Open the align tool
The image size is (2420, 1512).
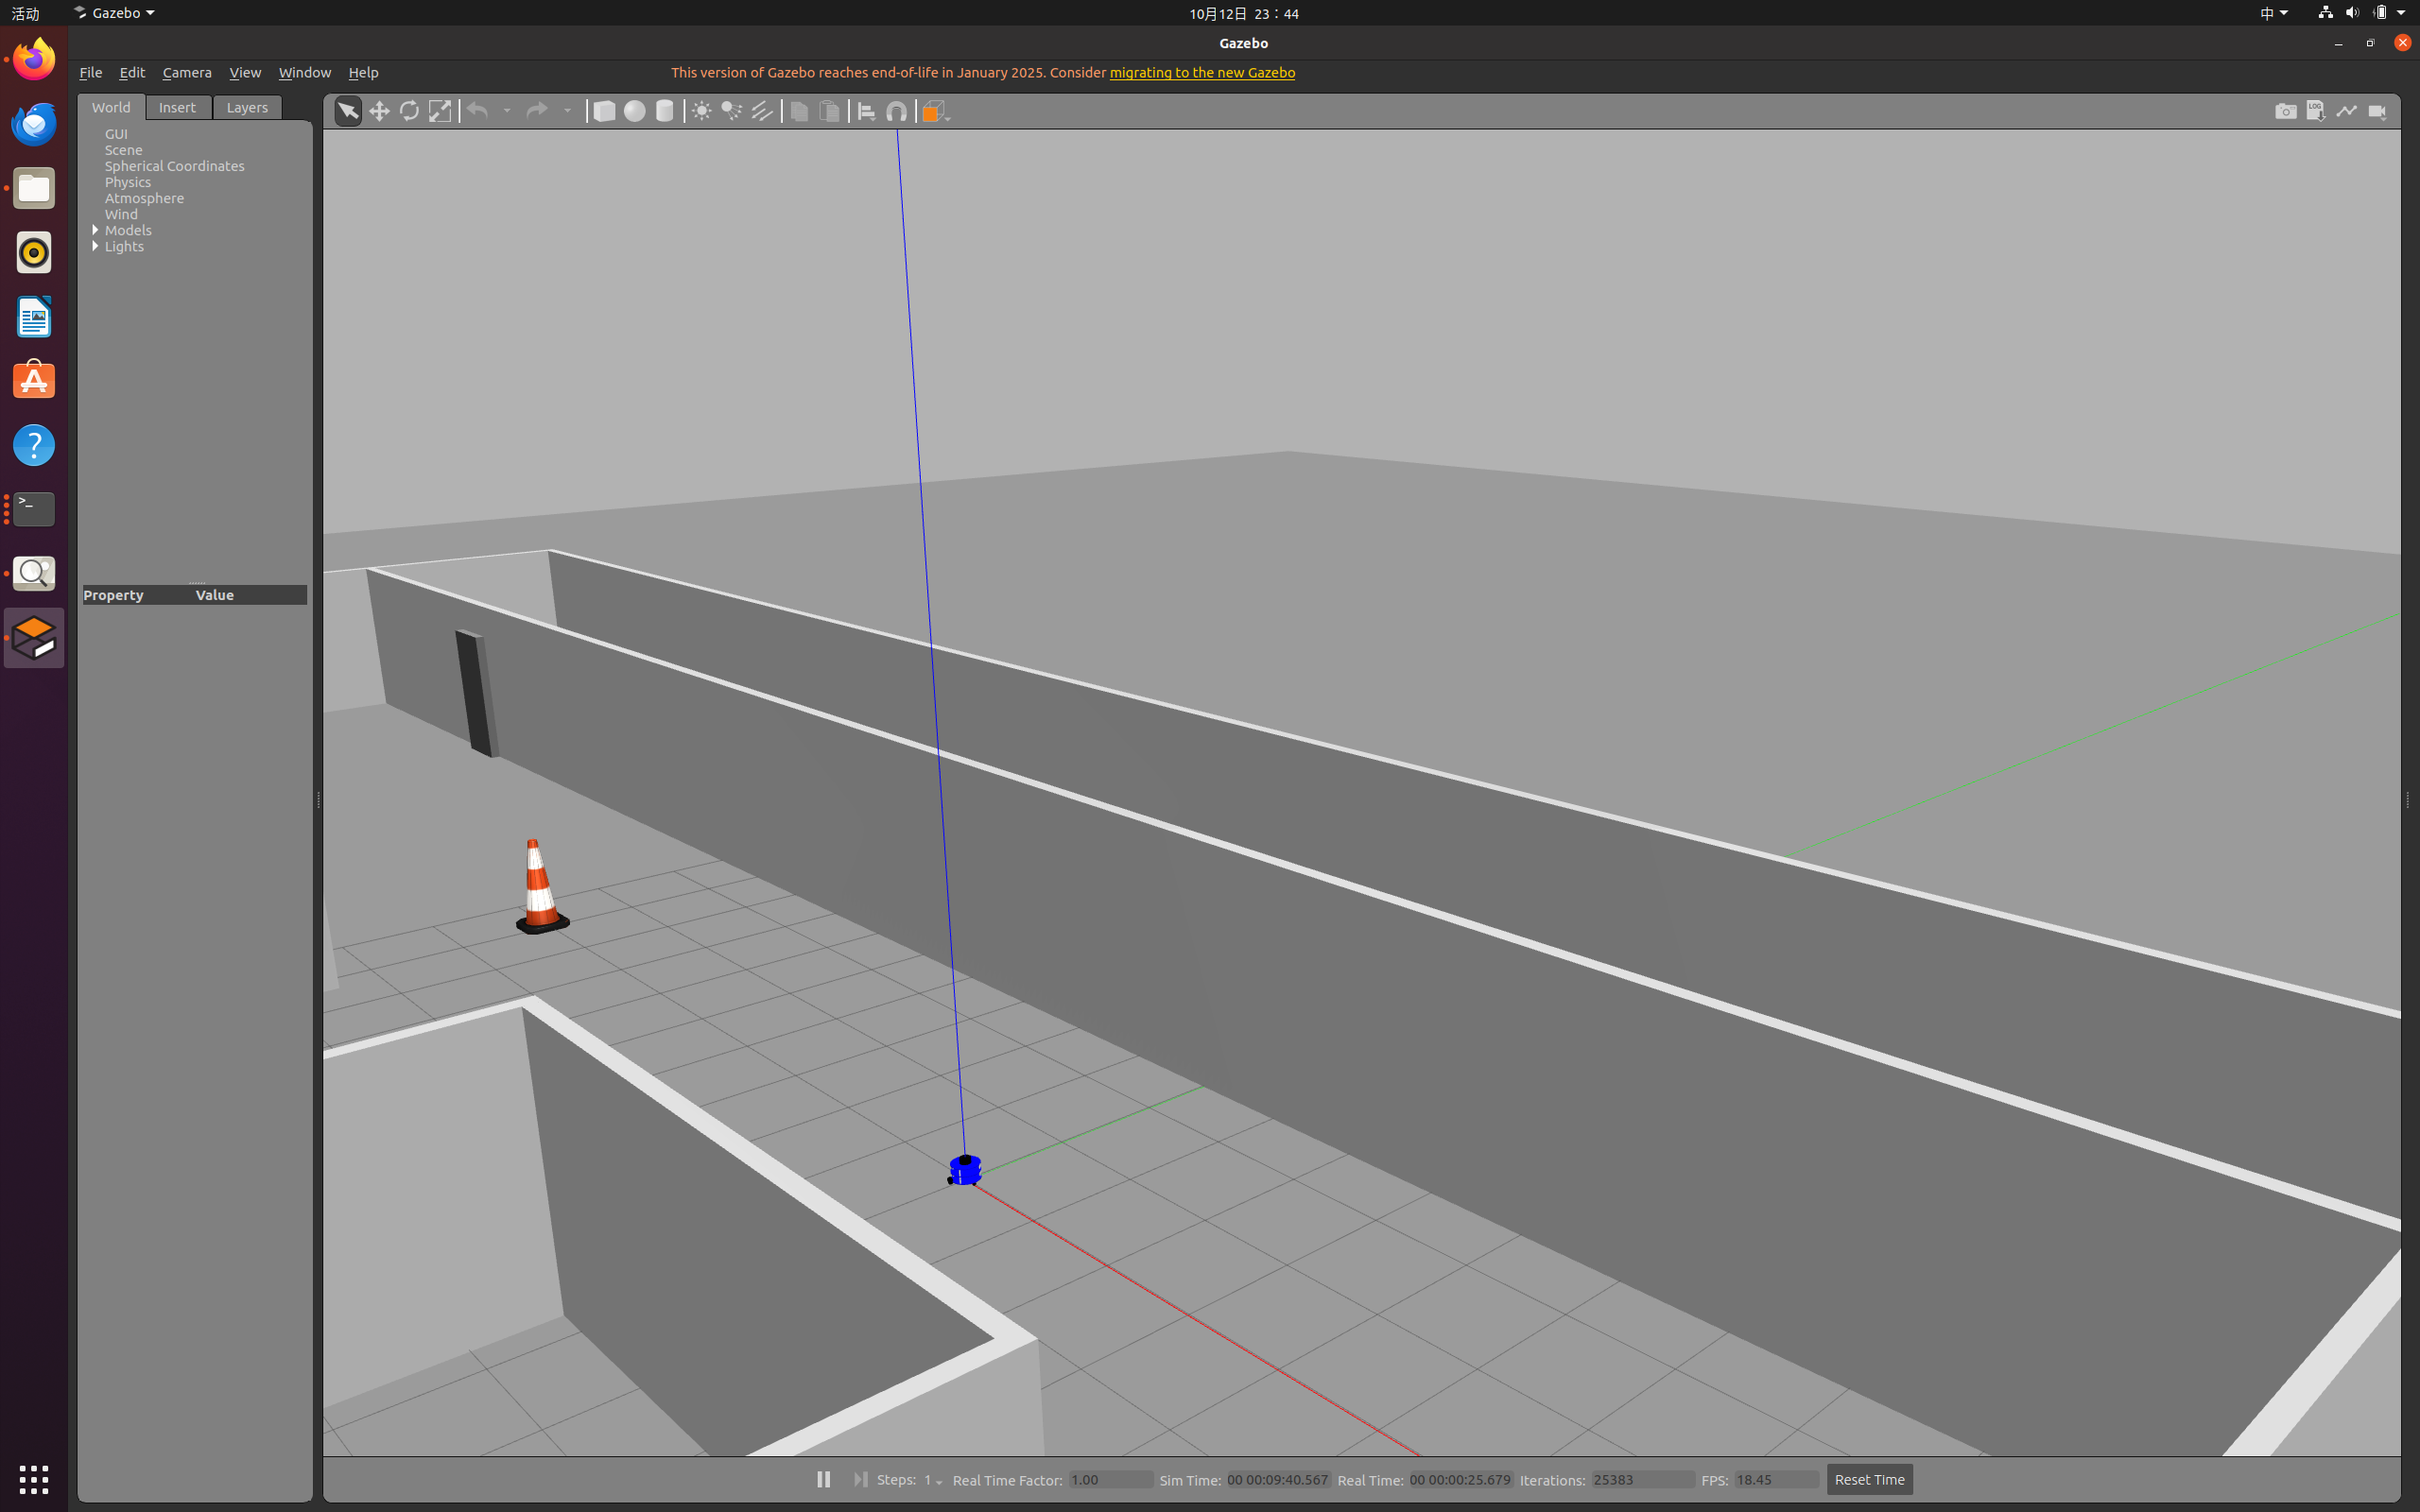867,111
